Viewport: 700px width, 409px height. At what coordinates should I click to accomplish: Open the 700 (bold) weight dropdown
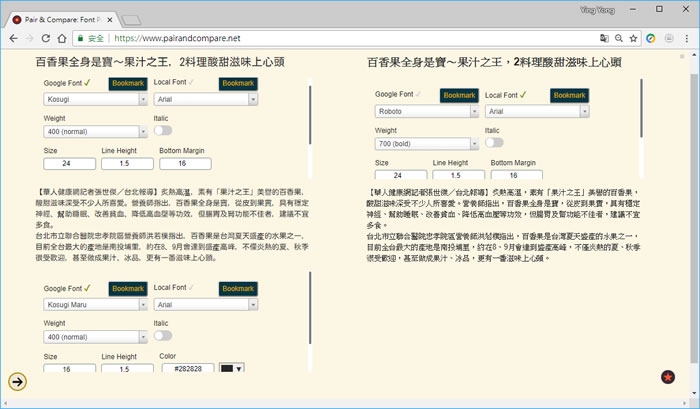point(425,142)
